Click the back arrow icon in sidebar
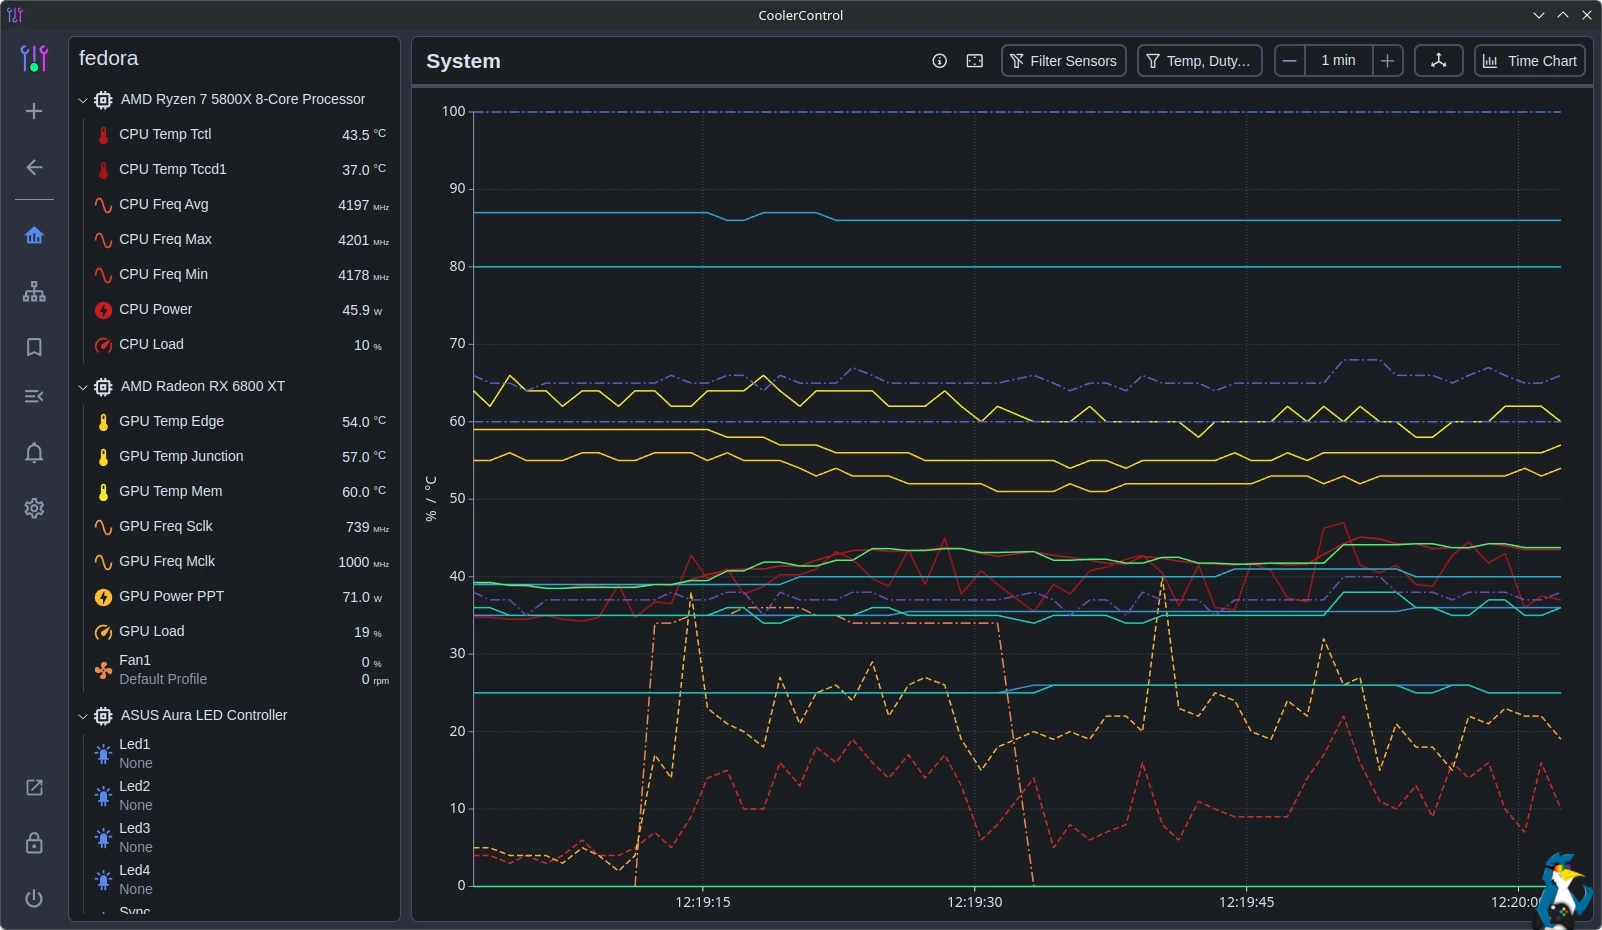Screen dimensions: 1602x930 coord(34,167)
